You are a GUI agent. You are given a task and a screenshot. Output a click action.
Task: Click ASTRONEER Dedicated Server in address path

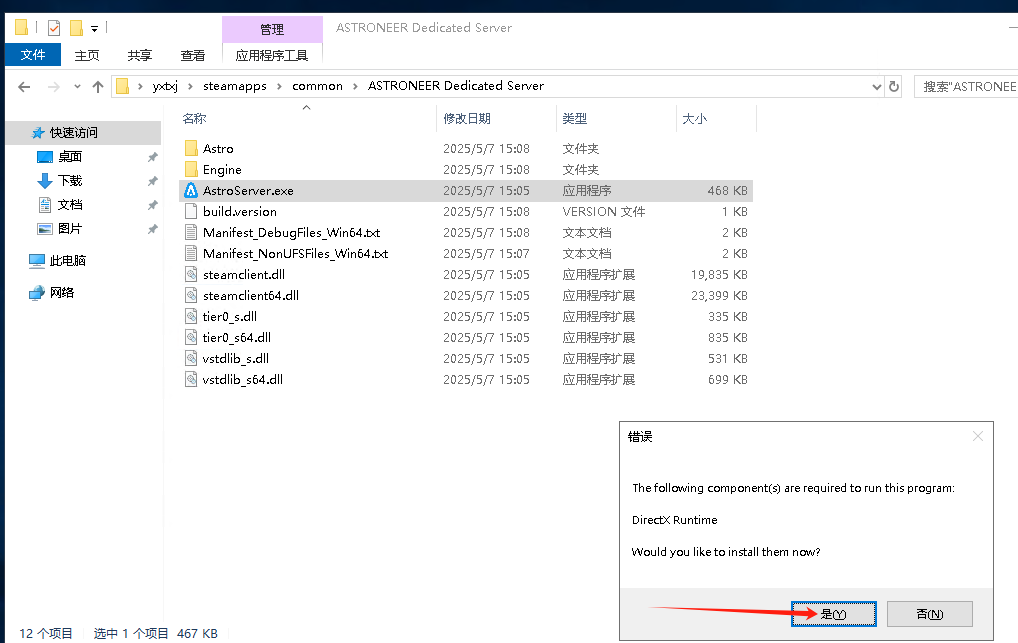pyautogui.click(x=456, y=86)
